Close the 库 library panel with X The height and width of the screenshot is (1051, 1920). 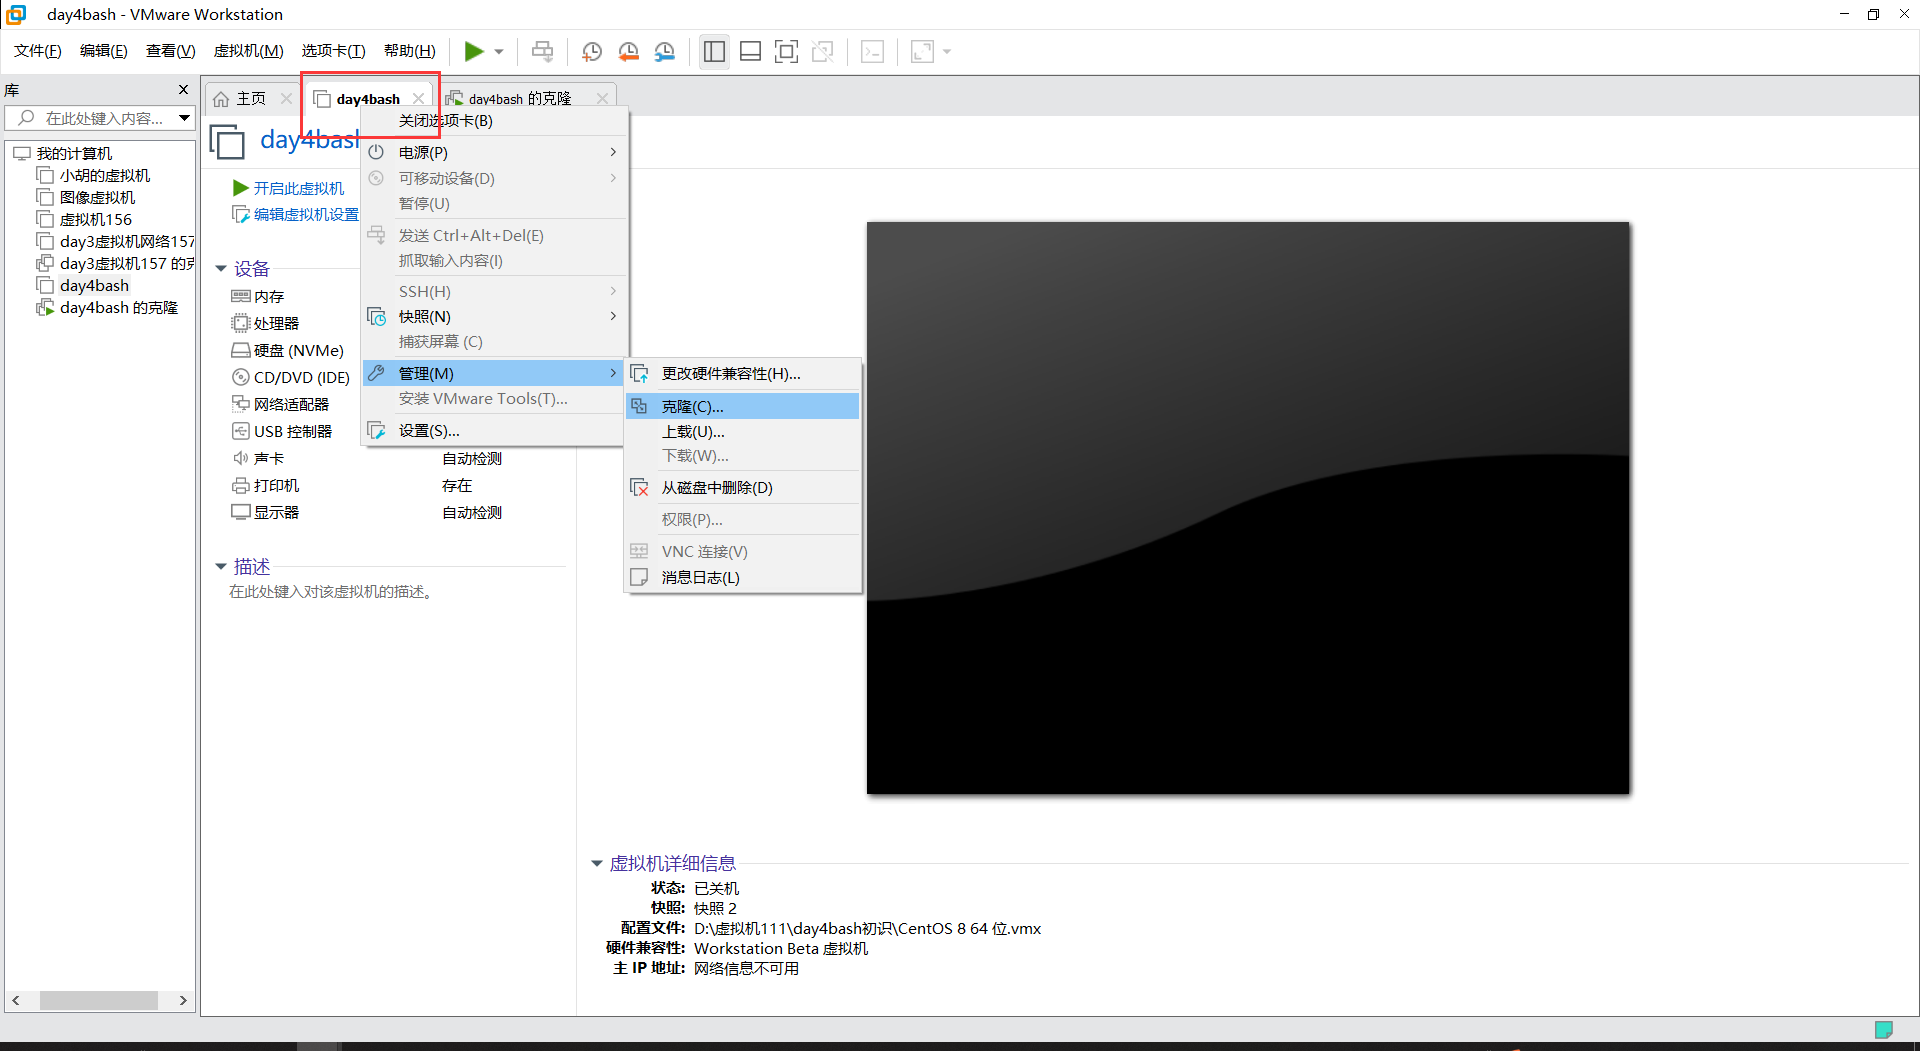[183, 90]
